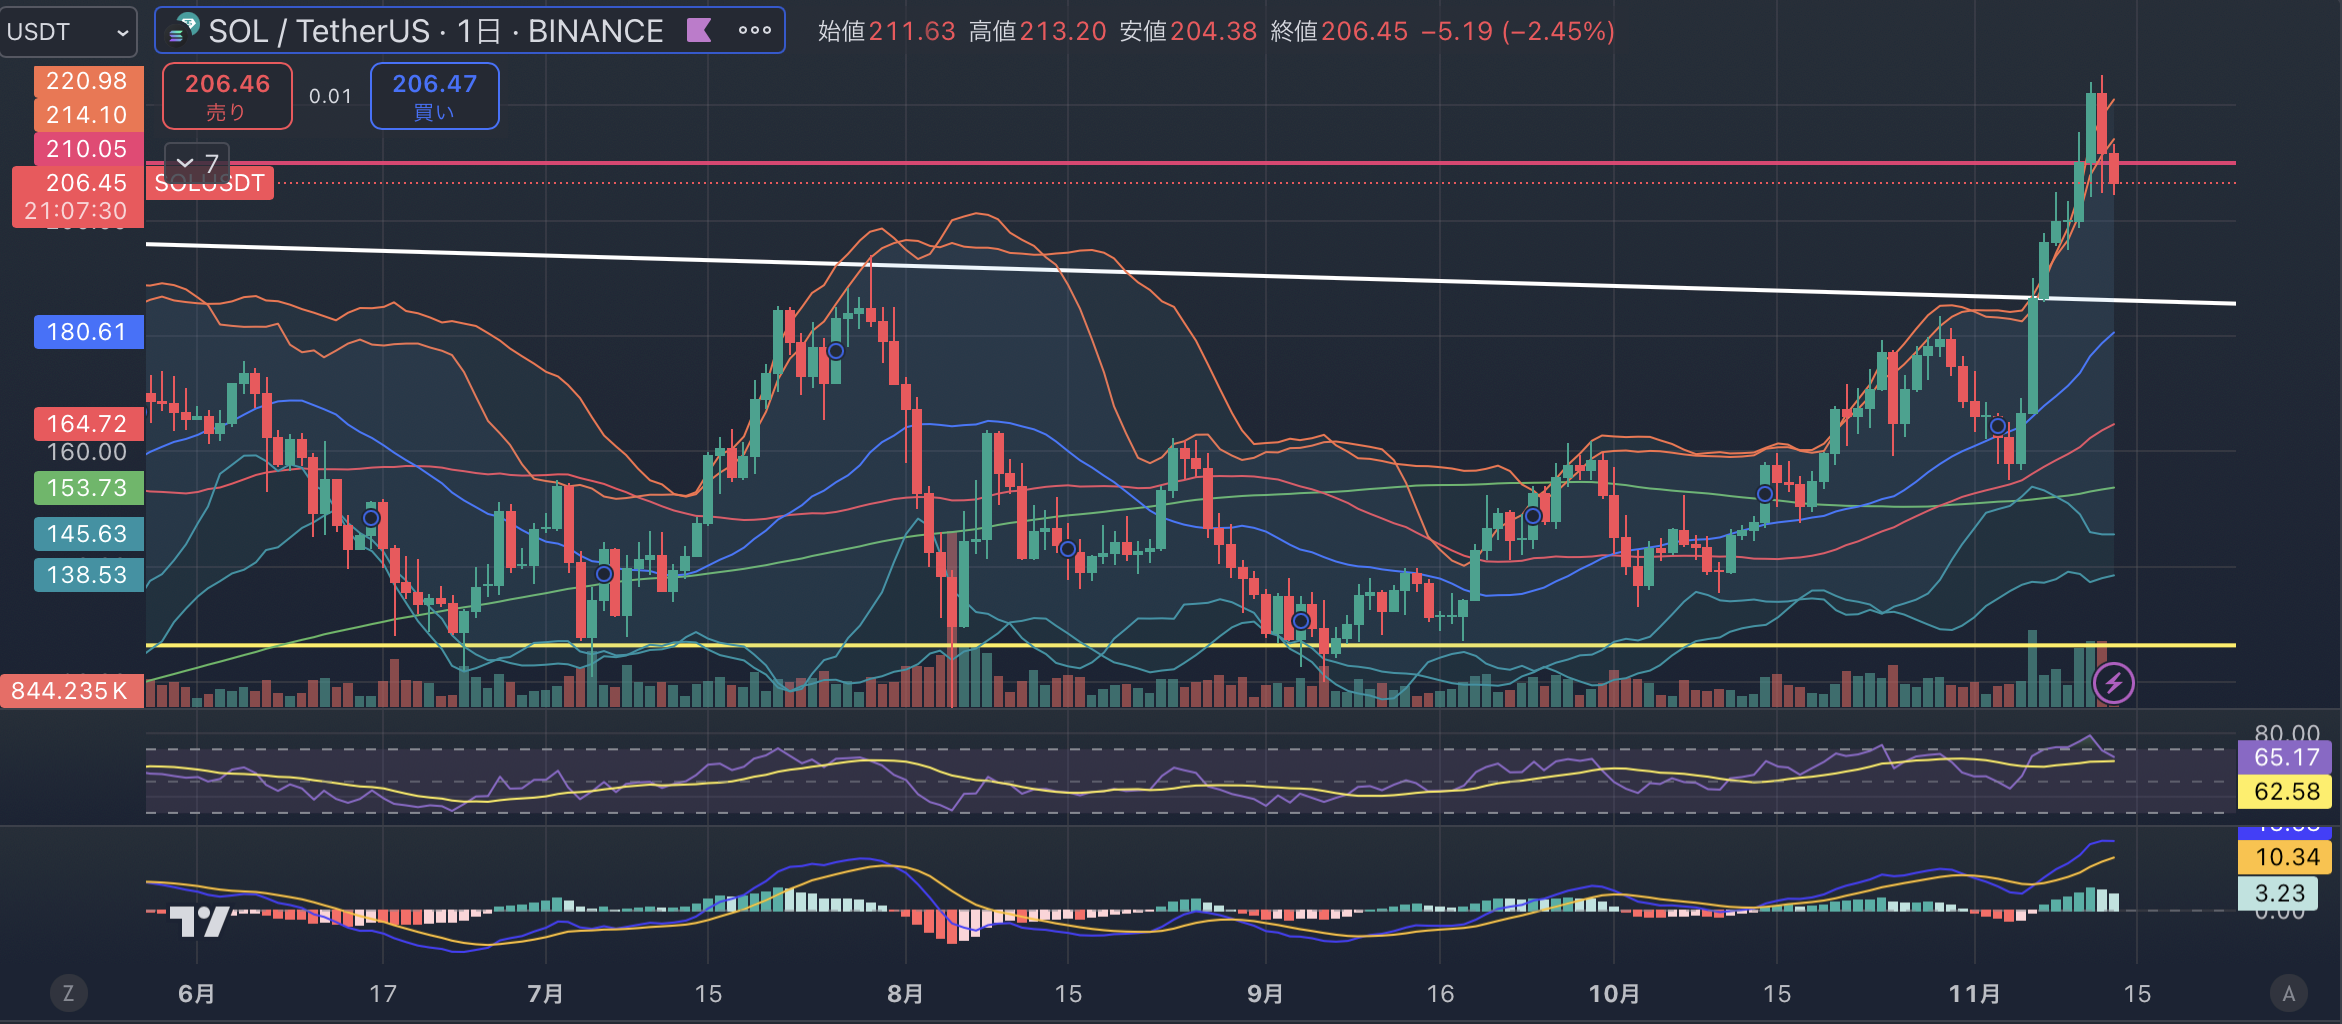The height and width of the screenshot is (1024, 2342).
Task: Click the 180.61 blue price label
Action: [88, 332]
